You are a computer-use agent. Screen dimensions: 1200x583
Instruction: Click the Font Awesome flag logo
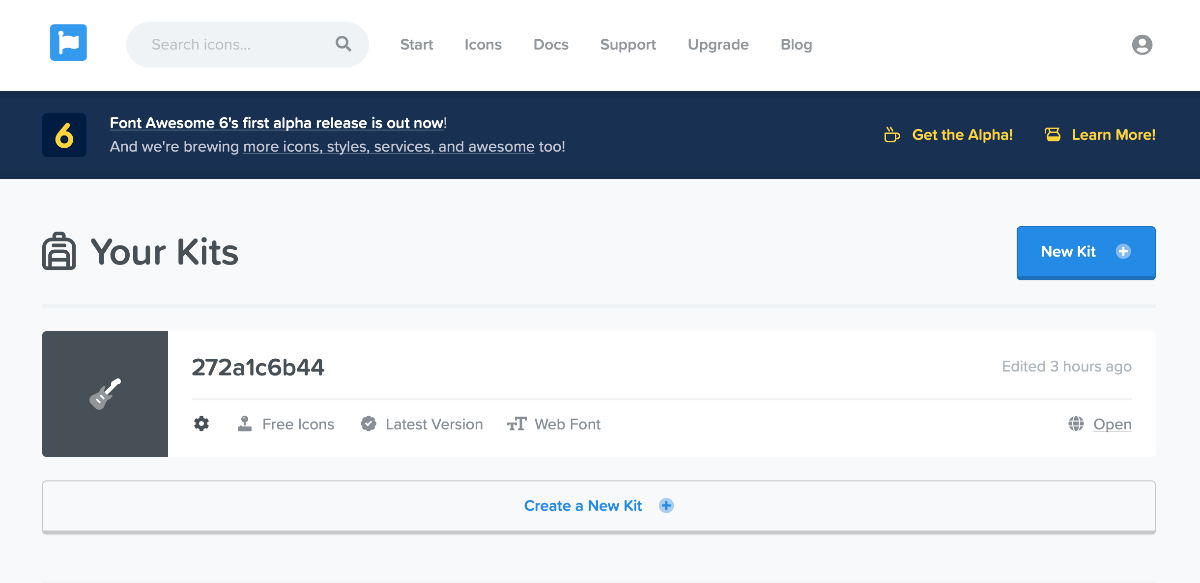(x=68, y=43)
